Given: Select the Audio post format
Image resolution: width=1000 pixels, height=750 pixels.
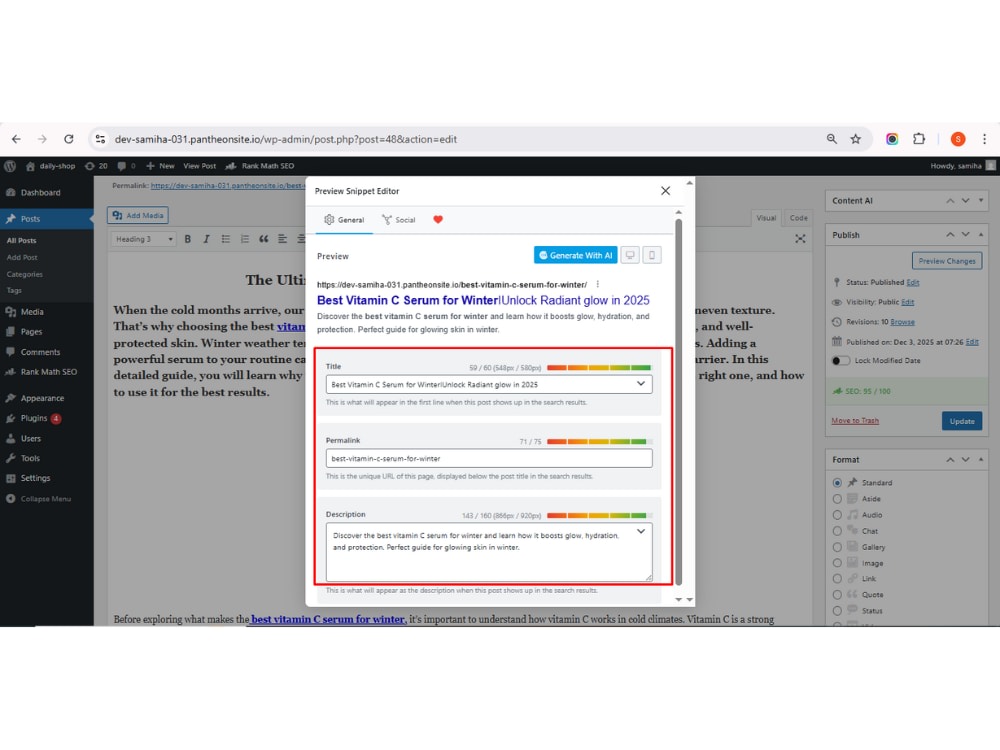Looking at the screenshot, I should click(x=837, y=515).
